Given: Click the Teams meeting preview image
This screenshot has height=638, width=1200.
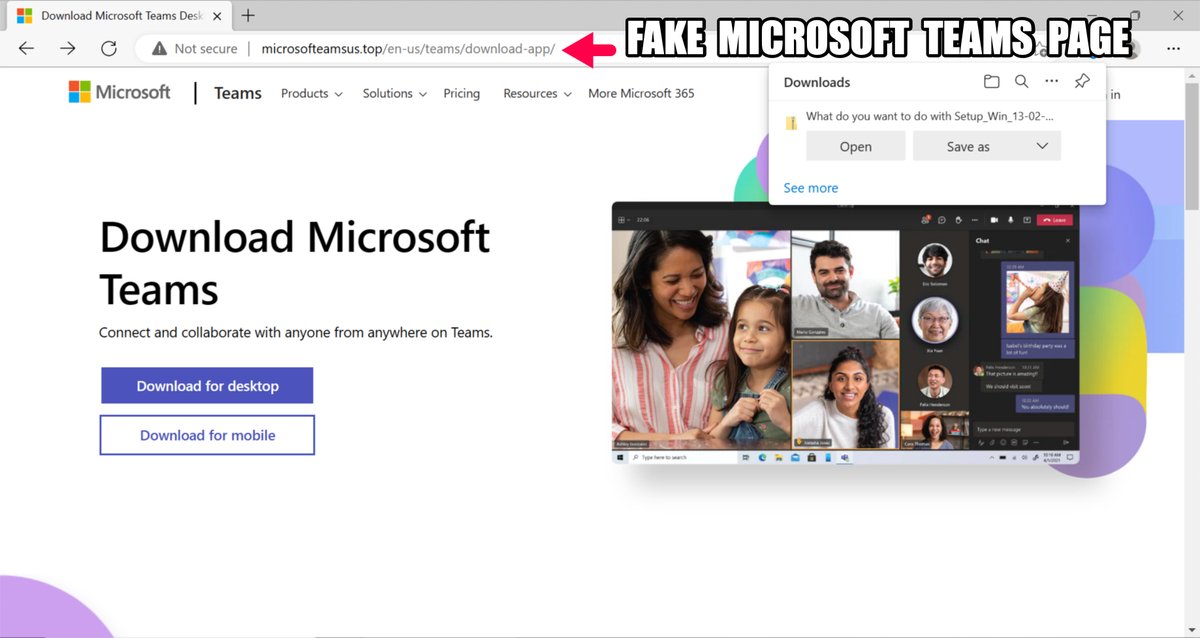Looking at the screenshot, I should (846, 333).
